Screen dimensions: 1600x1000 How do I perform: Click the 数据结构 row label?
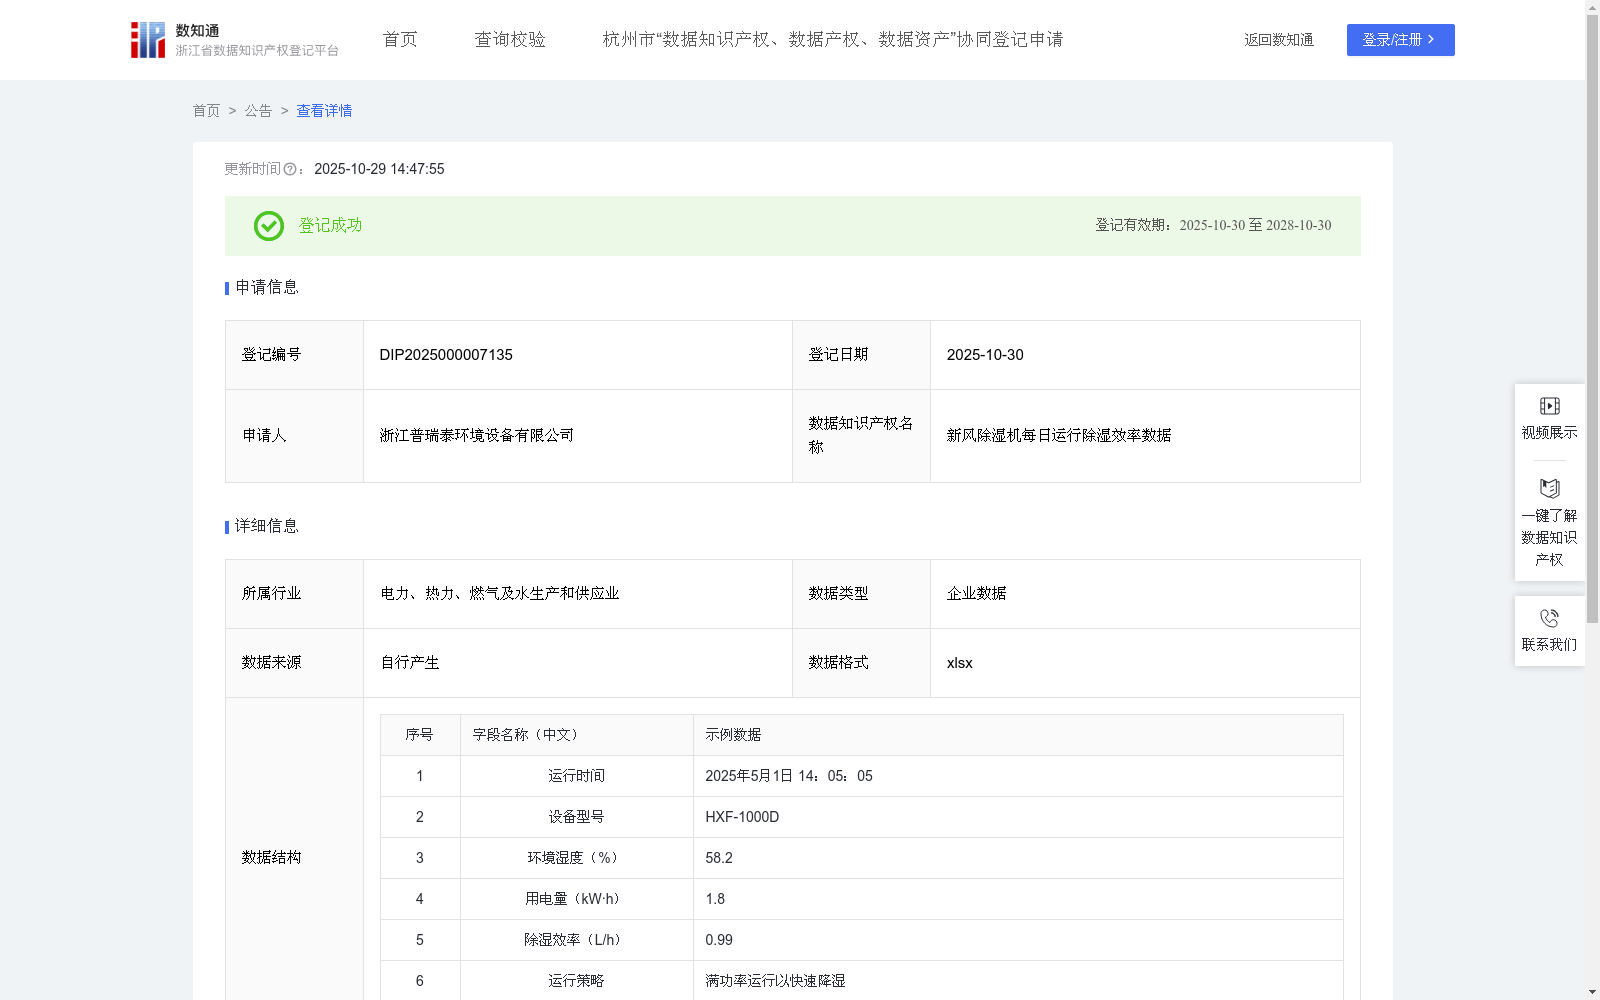(271, 858)
